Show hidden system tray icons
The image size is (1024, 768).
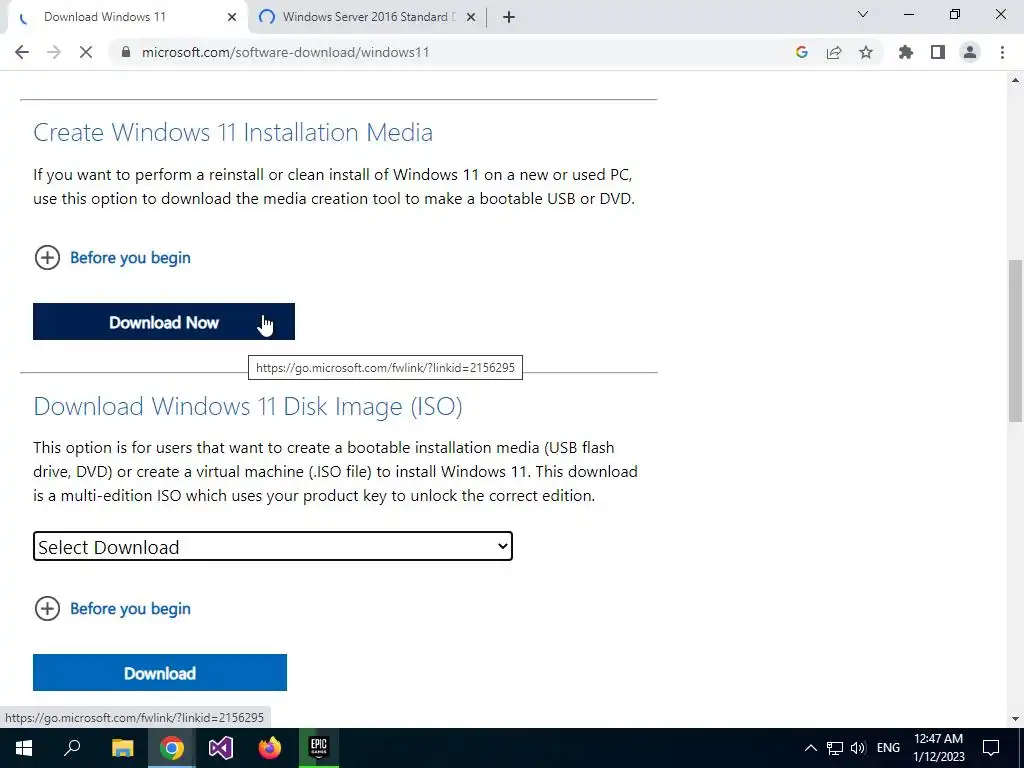(810, 748)
